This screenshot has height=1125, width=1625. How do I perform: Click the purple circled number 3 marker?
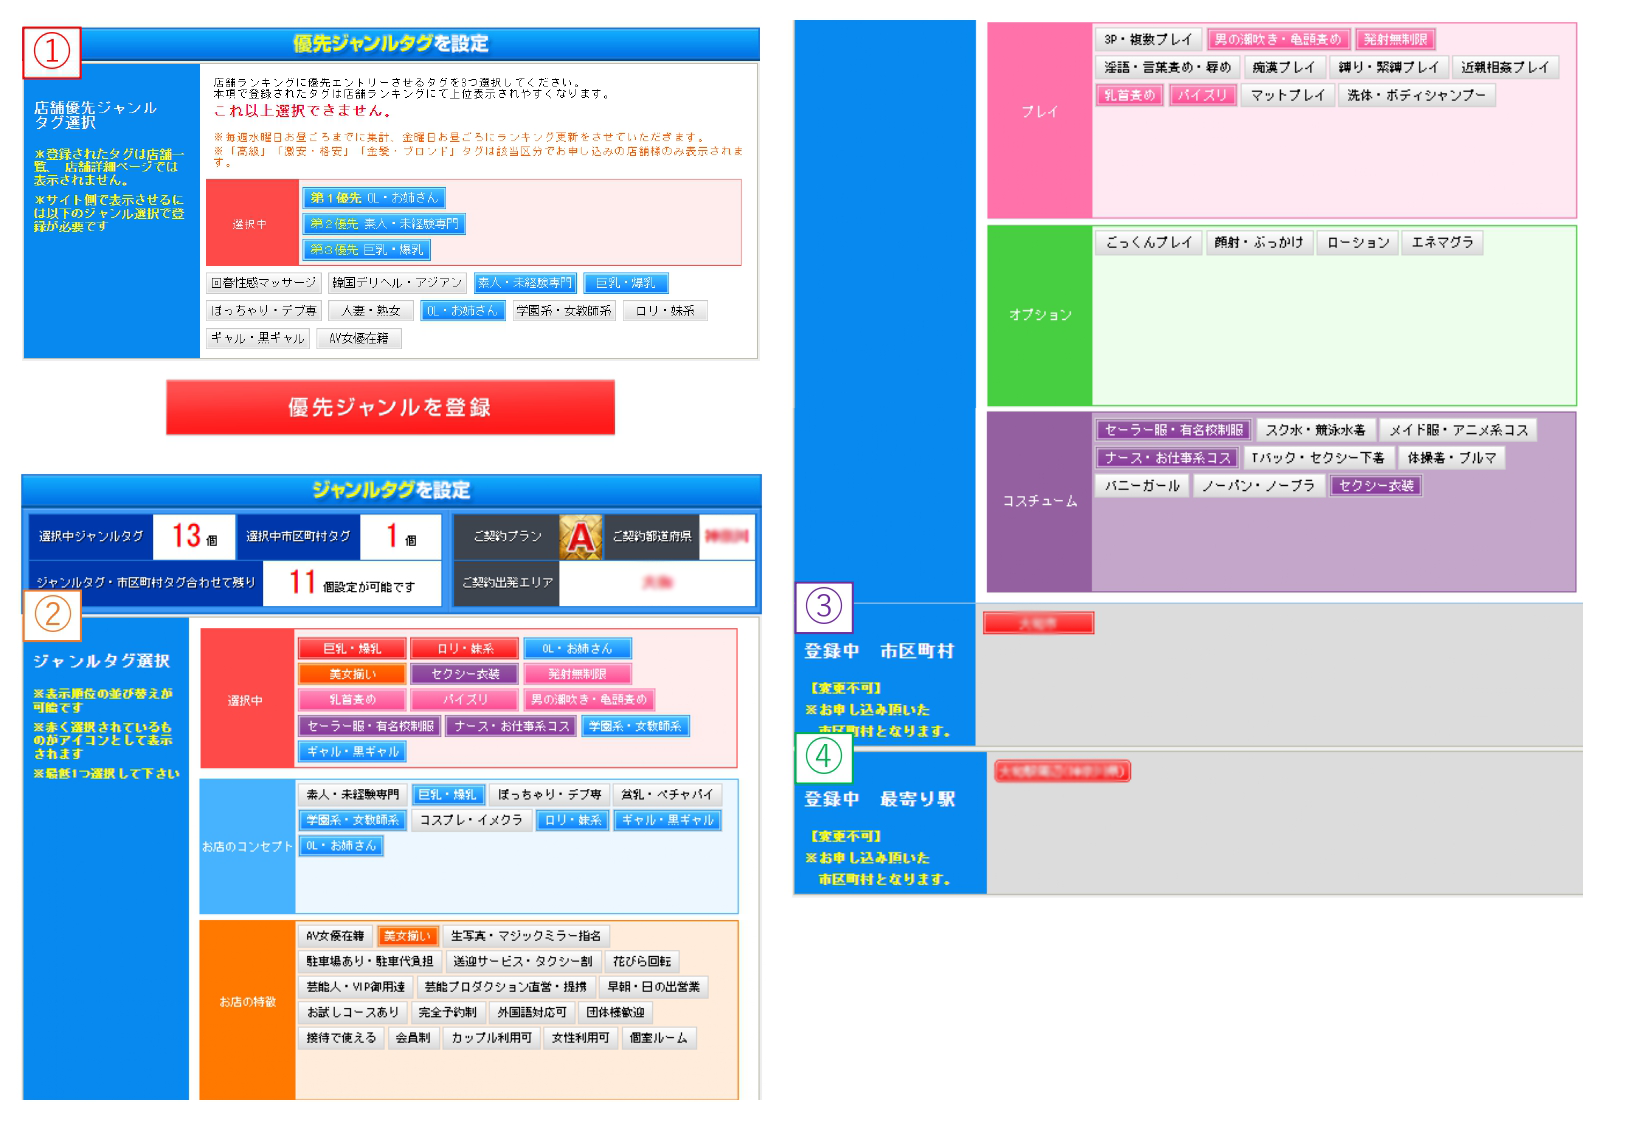823,606
